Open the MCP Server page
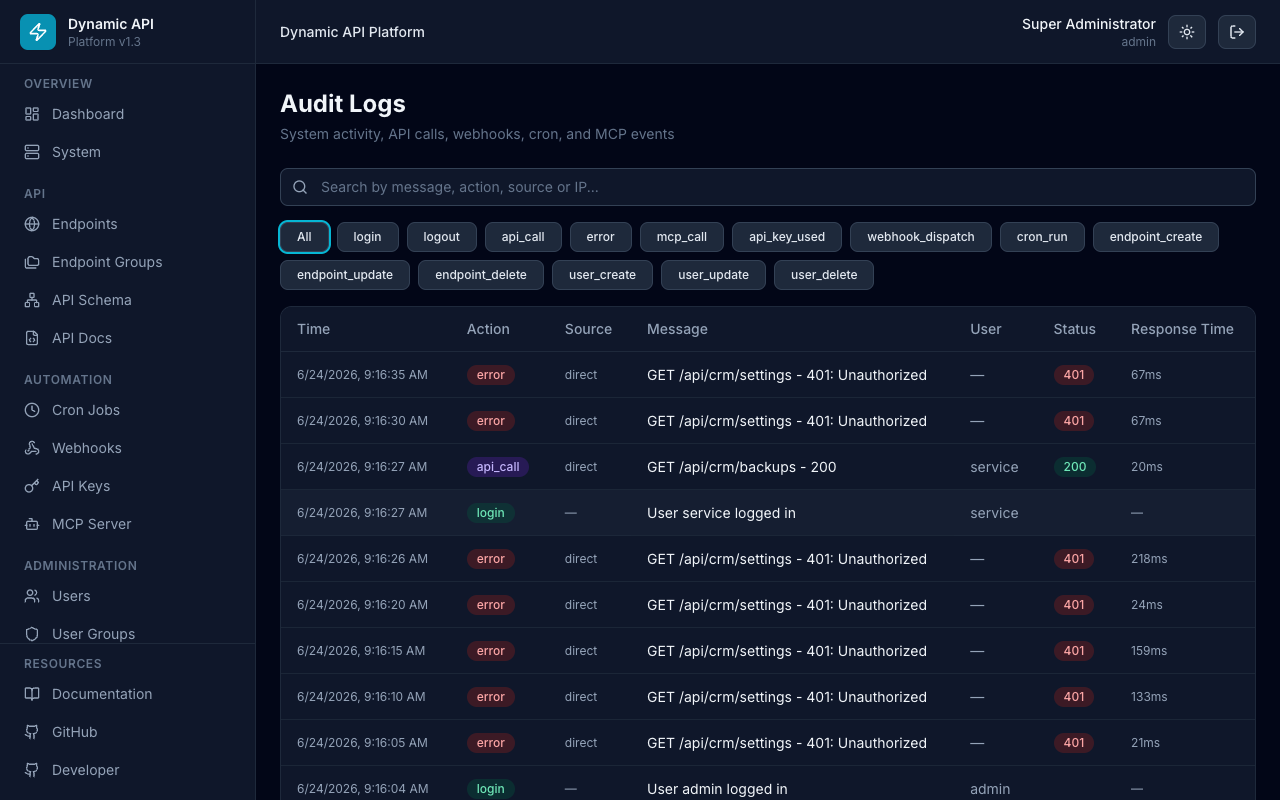Image resolution: width=1280 pixels, height=800 pixels. point(127,524)
